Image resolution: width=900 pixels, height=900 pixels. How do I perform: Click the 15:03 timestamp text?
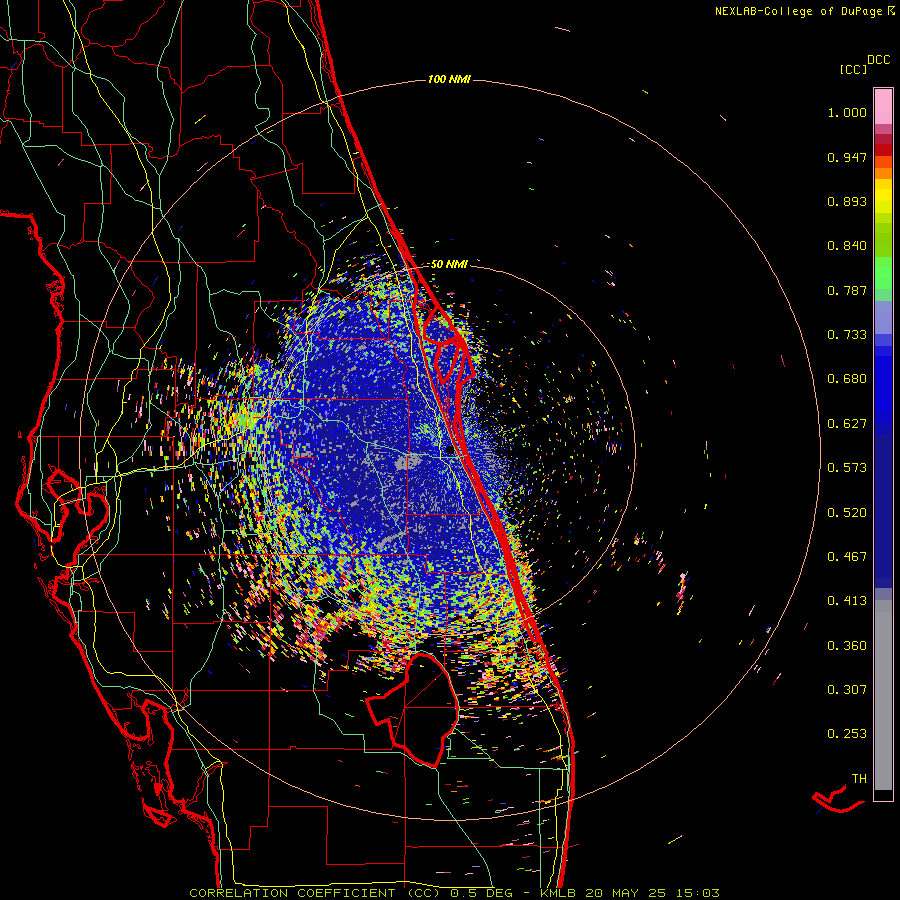[696, 893]
